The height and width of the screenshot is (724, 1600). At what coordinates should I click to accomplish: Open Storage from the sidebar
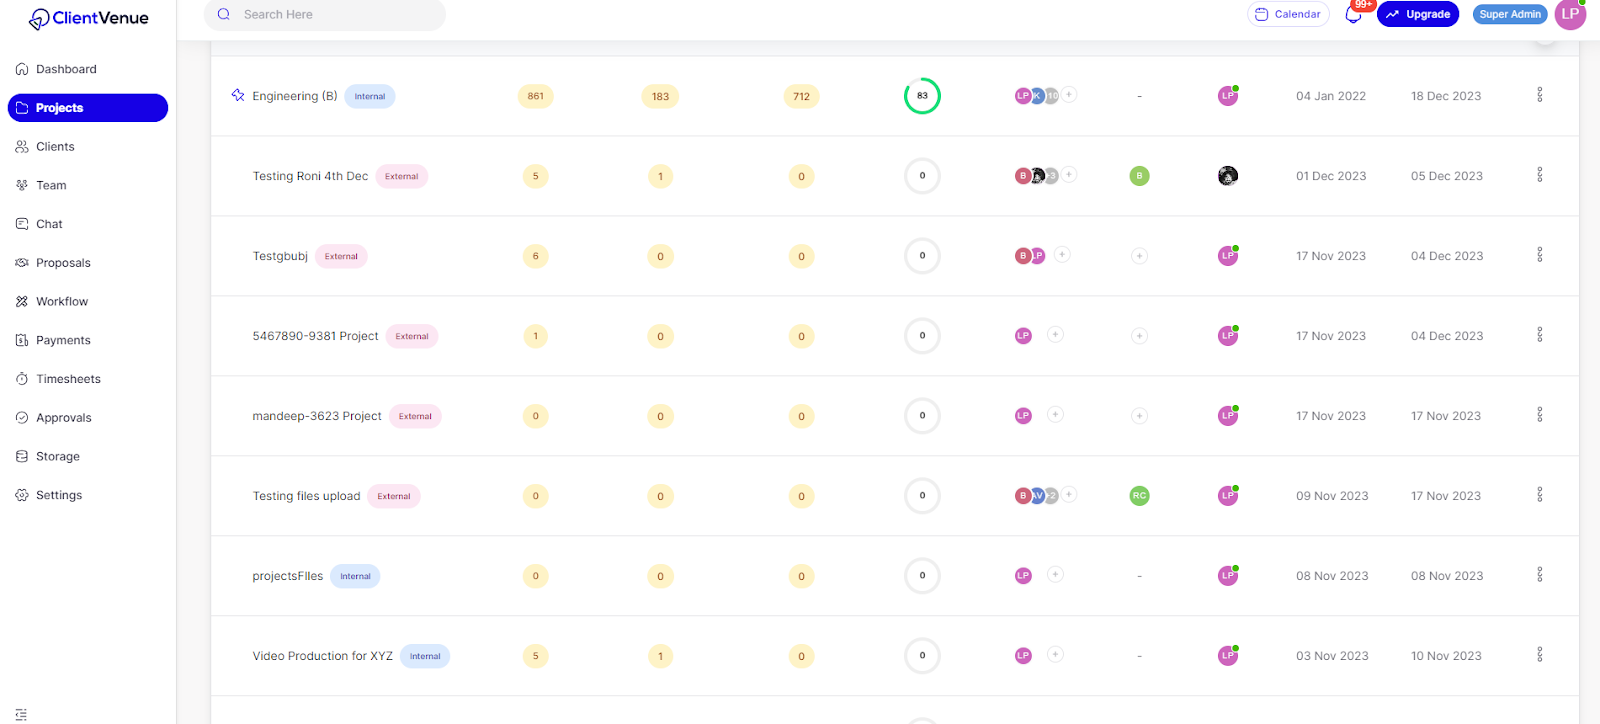click(x=57, y=456)
